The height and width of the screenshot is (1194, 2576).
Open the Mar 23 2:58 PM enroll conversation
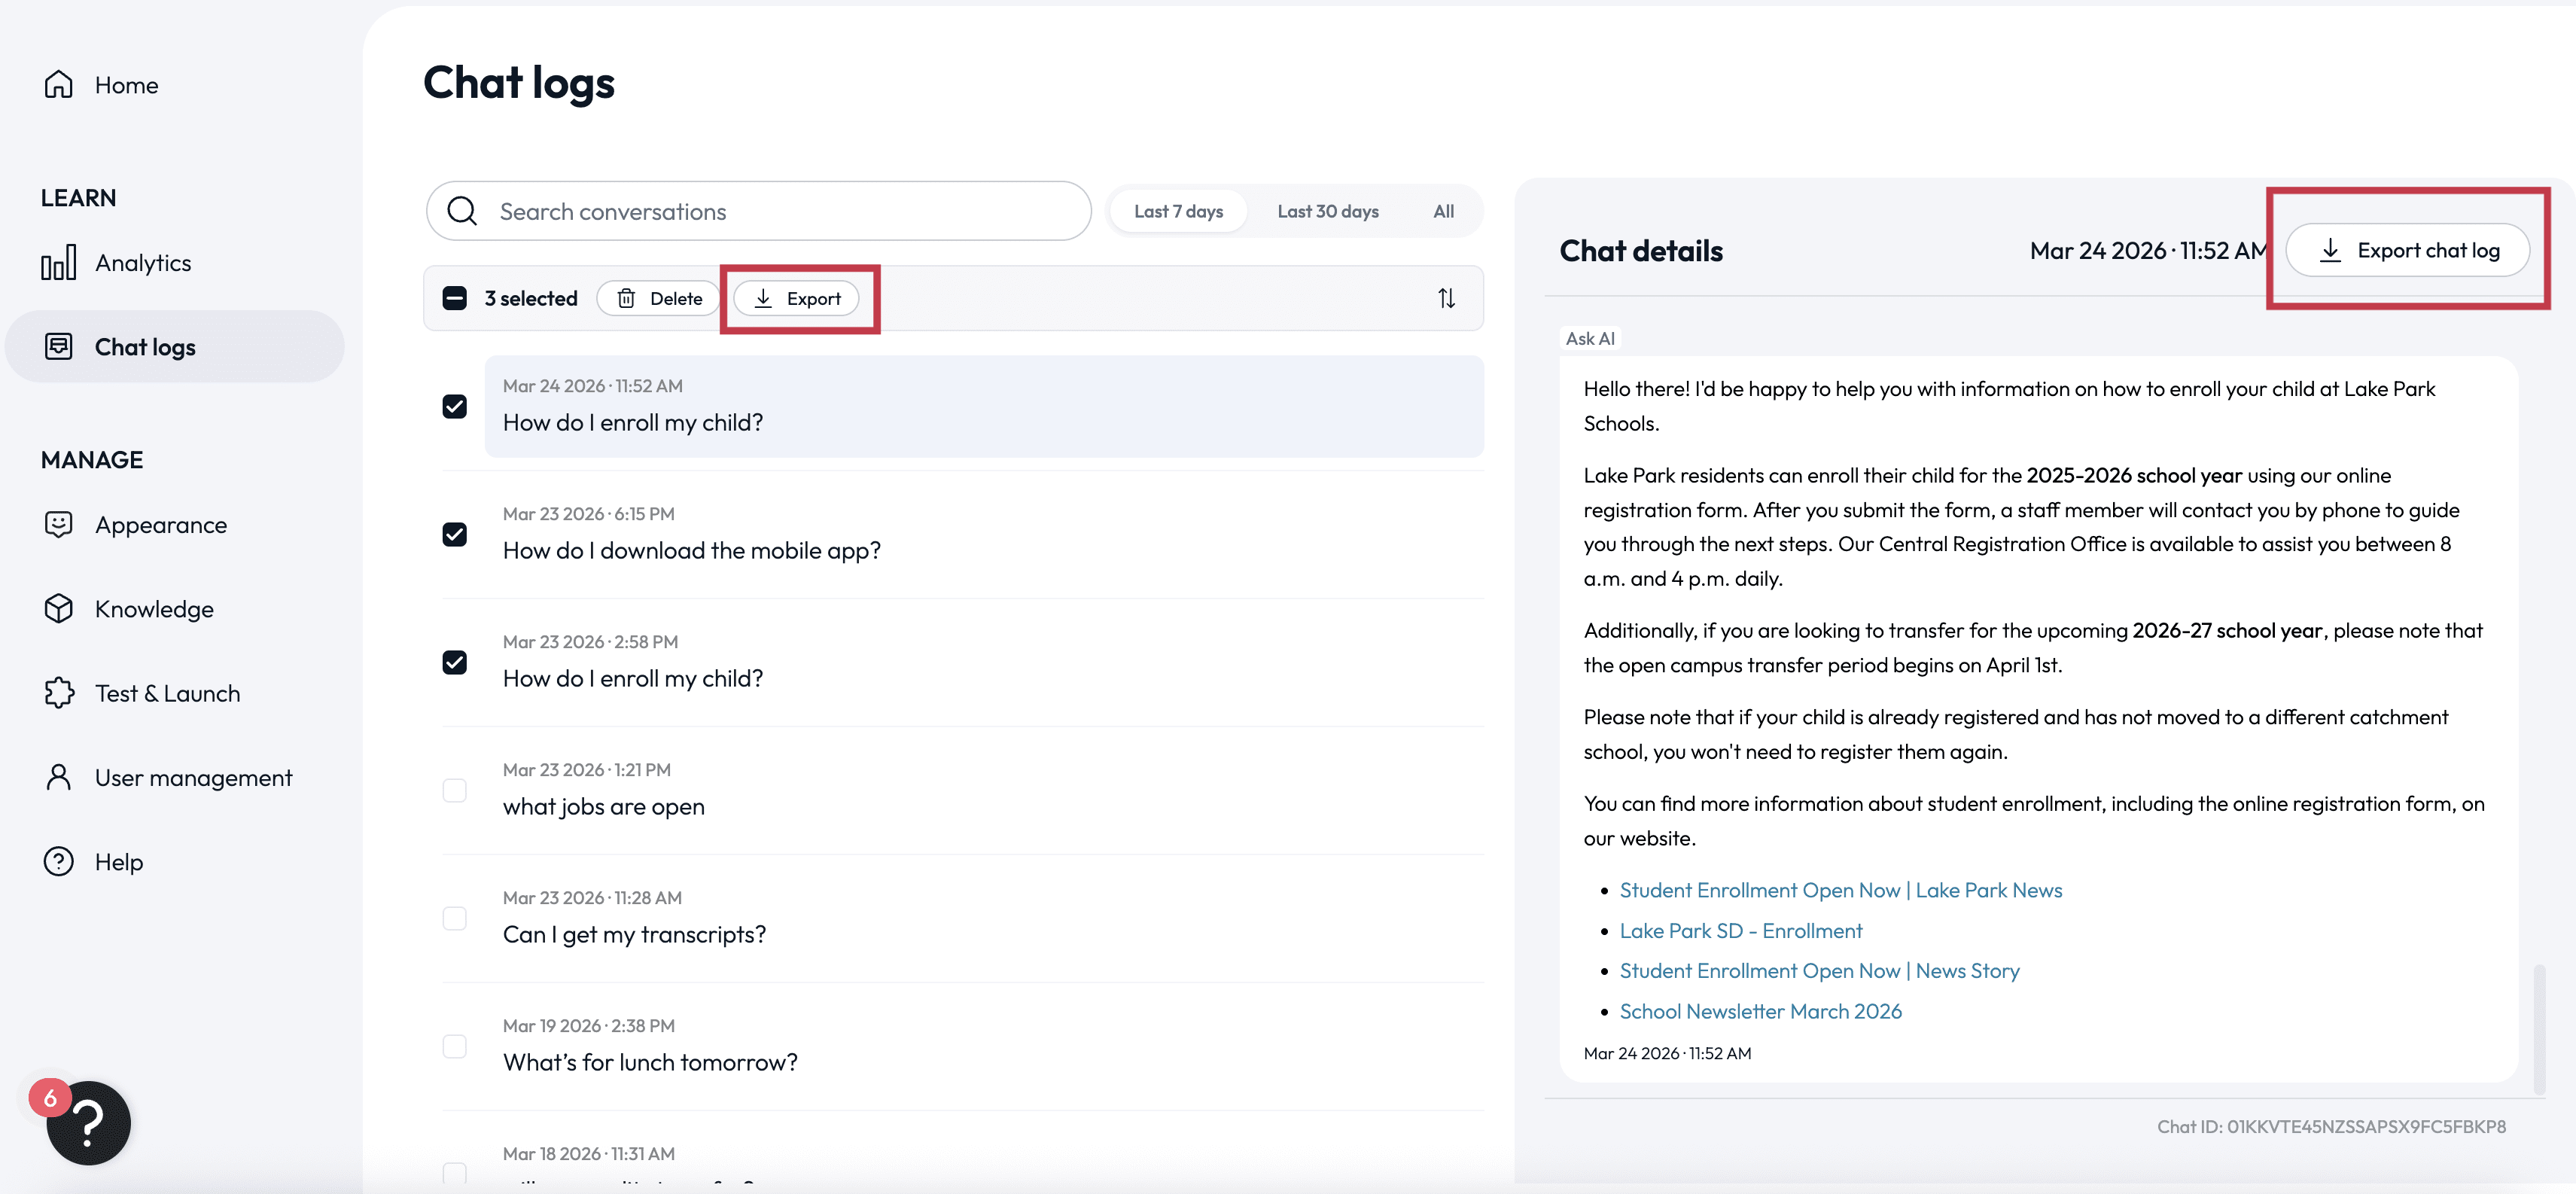pos(984,662)
